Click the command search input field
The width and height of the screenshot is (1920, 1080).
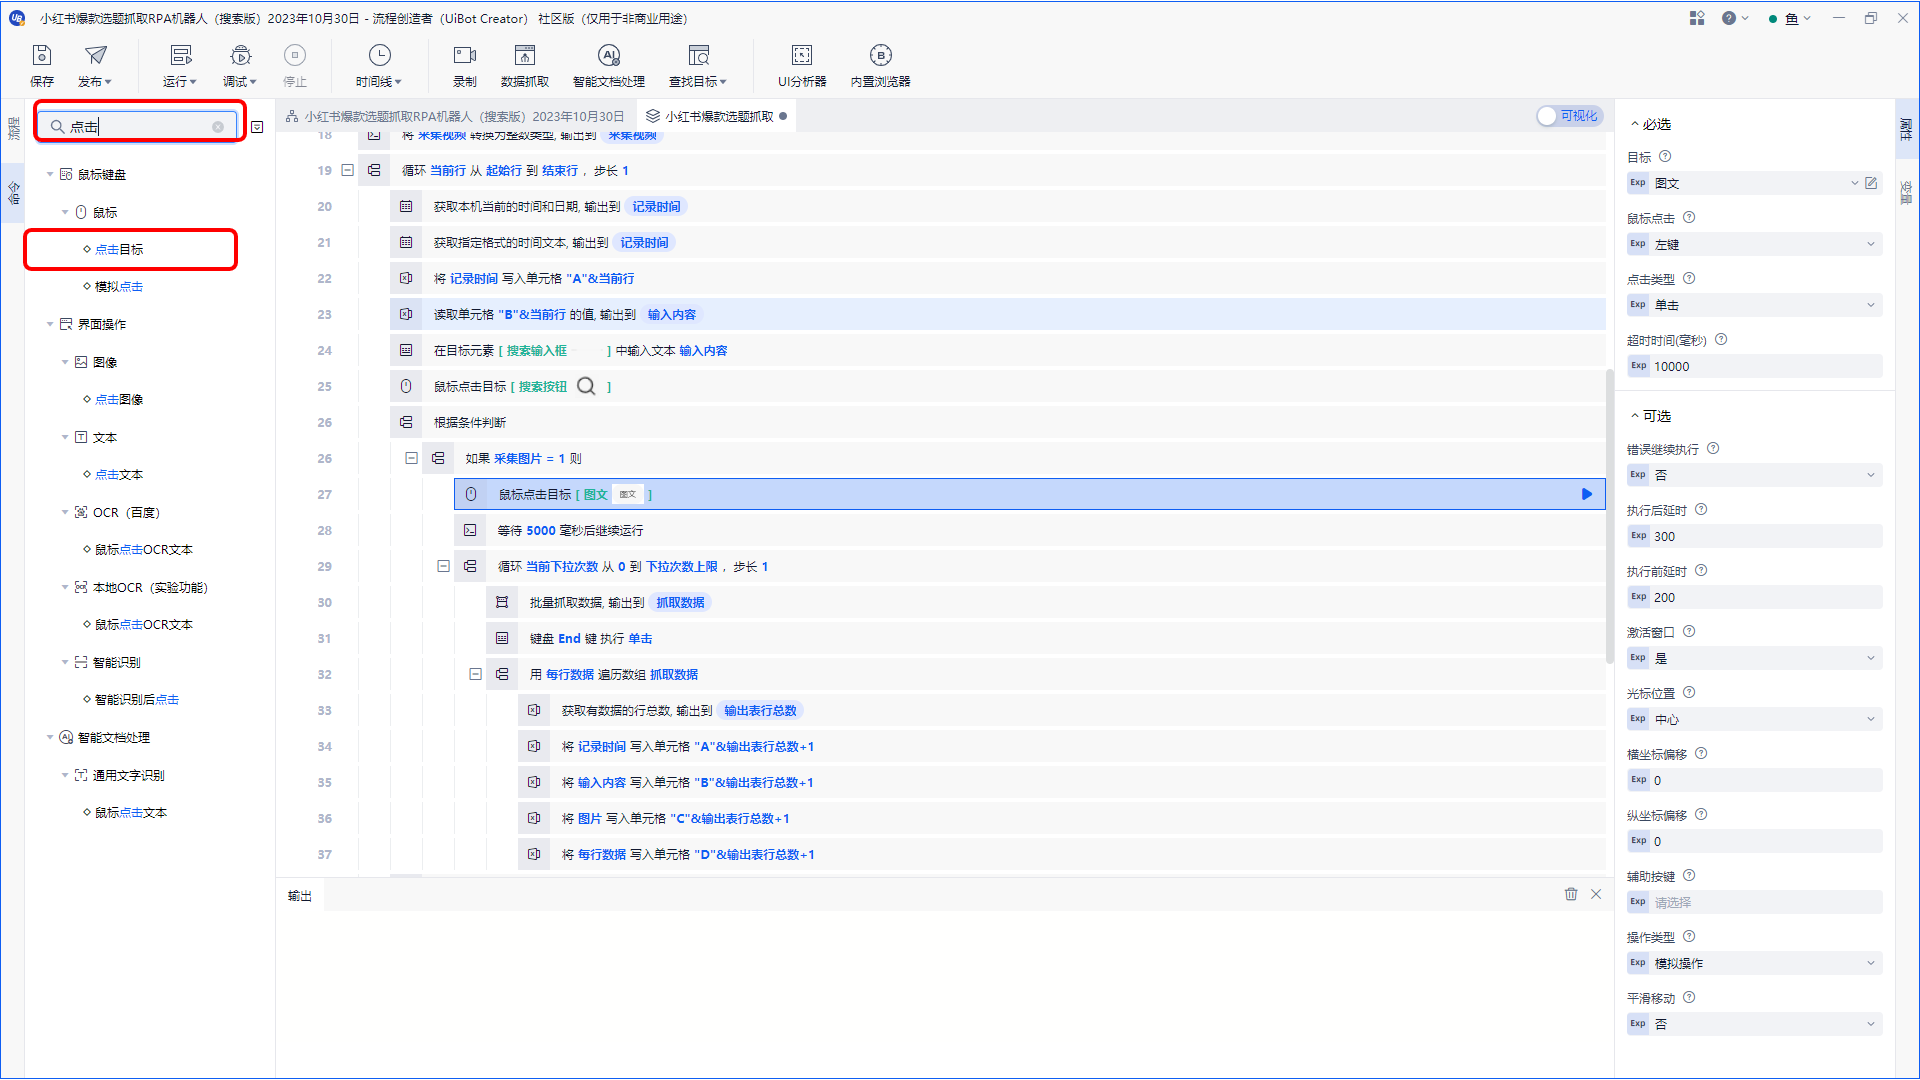point(138,127)
